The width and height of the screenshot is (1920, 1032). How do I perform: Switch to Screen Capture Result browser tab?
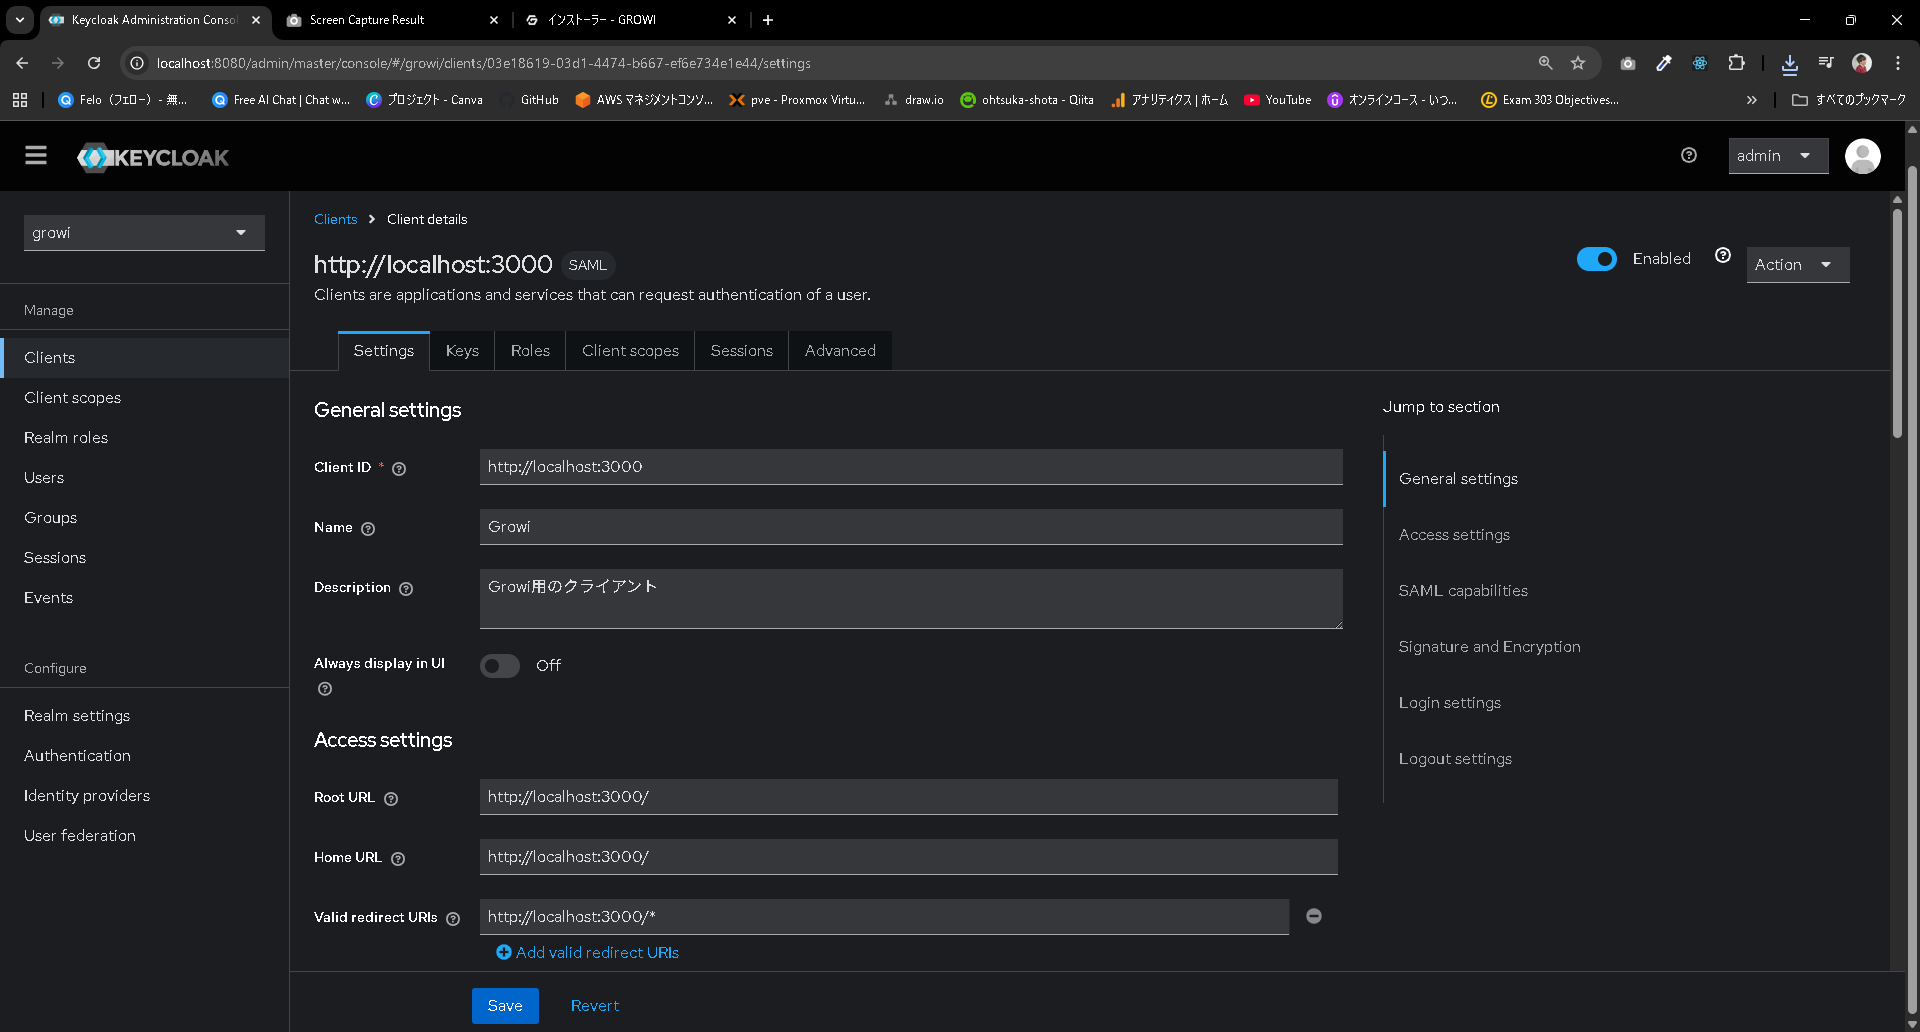pyautogui.click(x=390, y=20)
